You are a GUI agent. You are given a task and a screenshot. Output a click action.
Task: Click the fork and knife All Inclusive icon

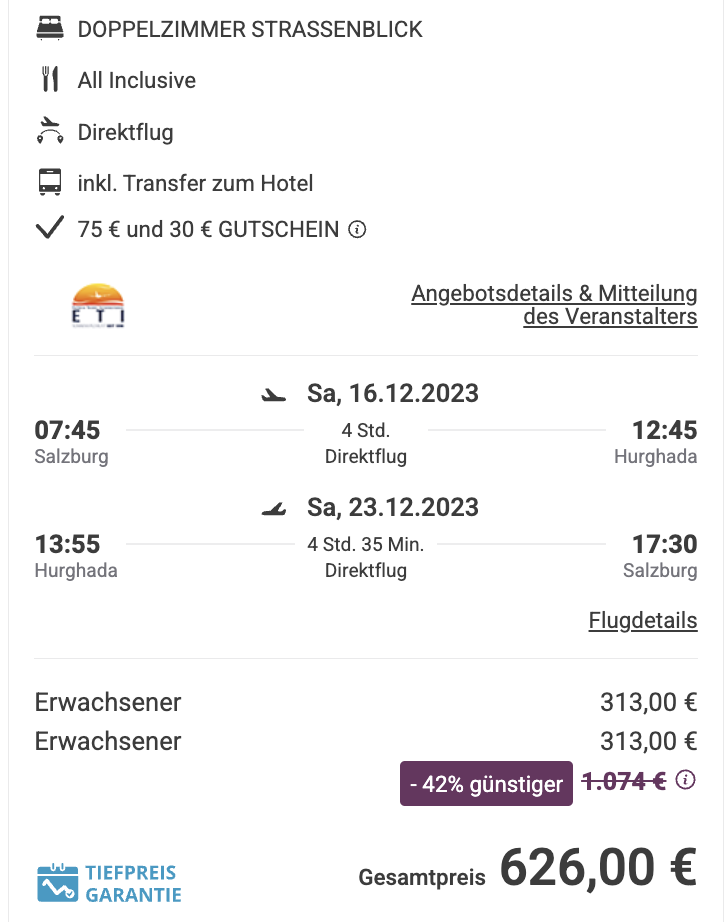coord(50,79)
